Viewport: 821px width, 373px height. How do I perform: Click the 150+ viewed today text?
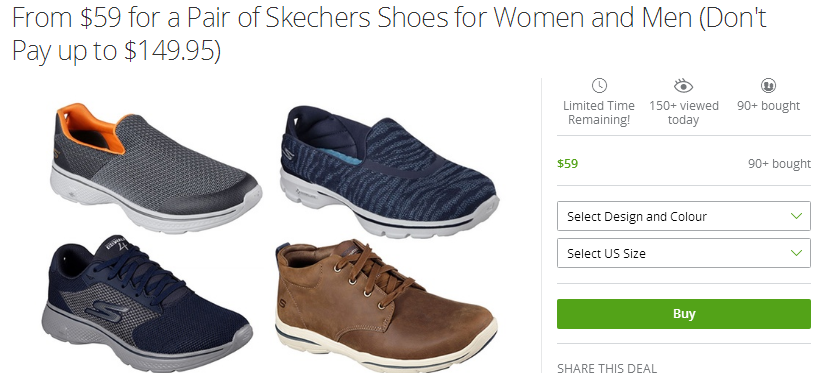[683, 113]
